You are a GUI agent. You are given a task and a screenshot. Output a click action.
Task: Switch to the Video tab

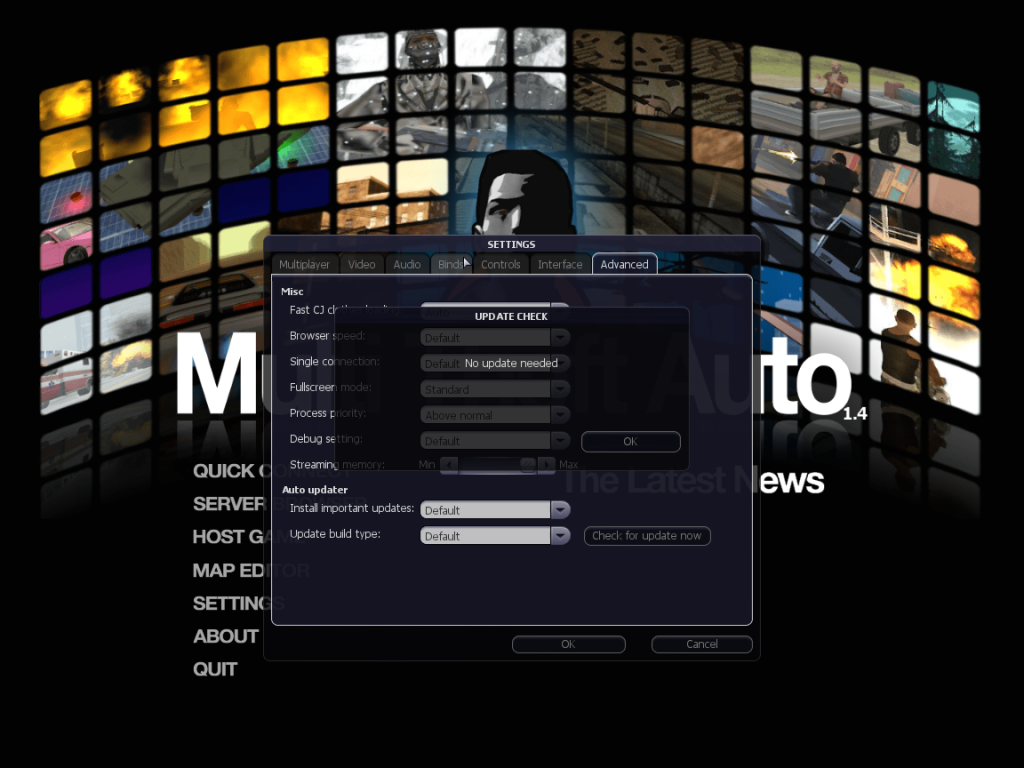[361, 265]
